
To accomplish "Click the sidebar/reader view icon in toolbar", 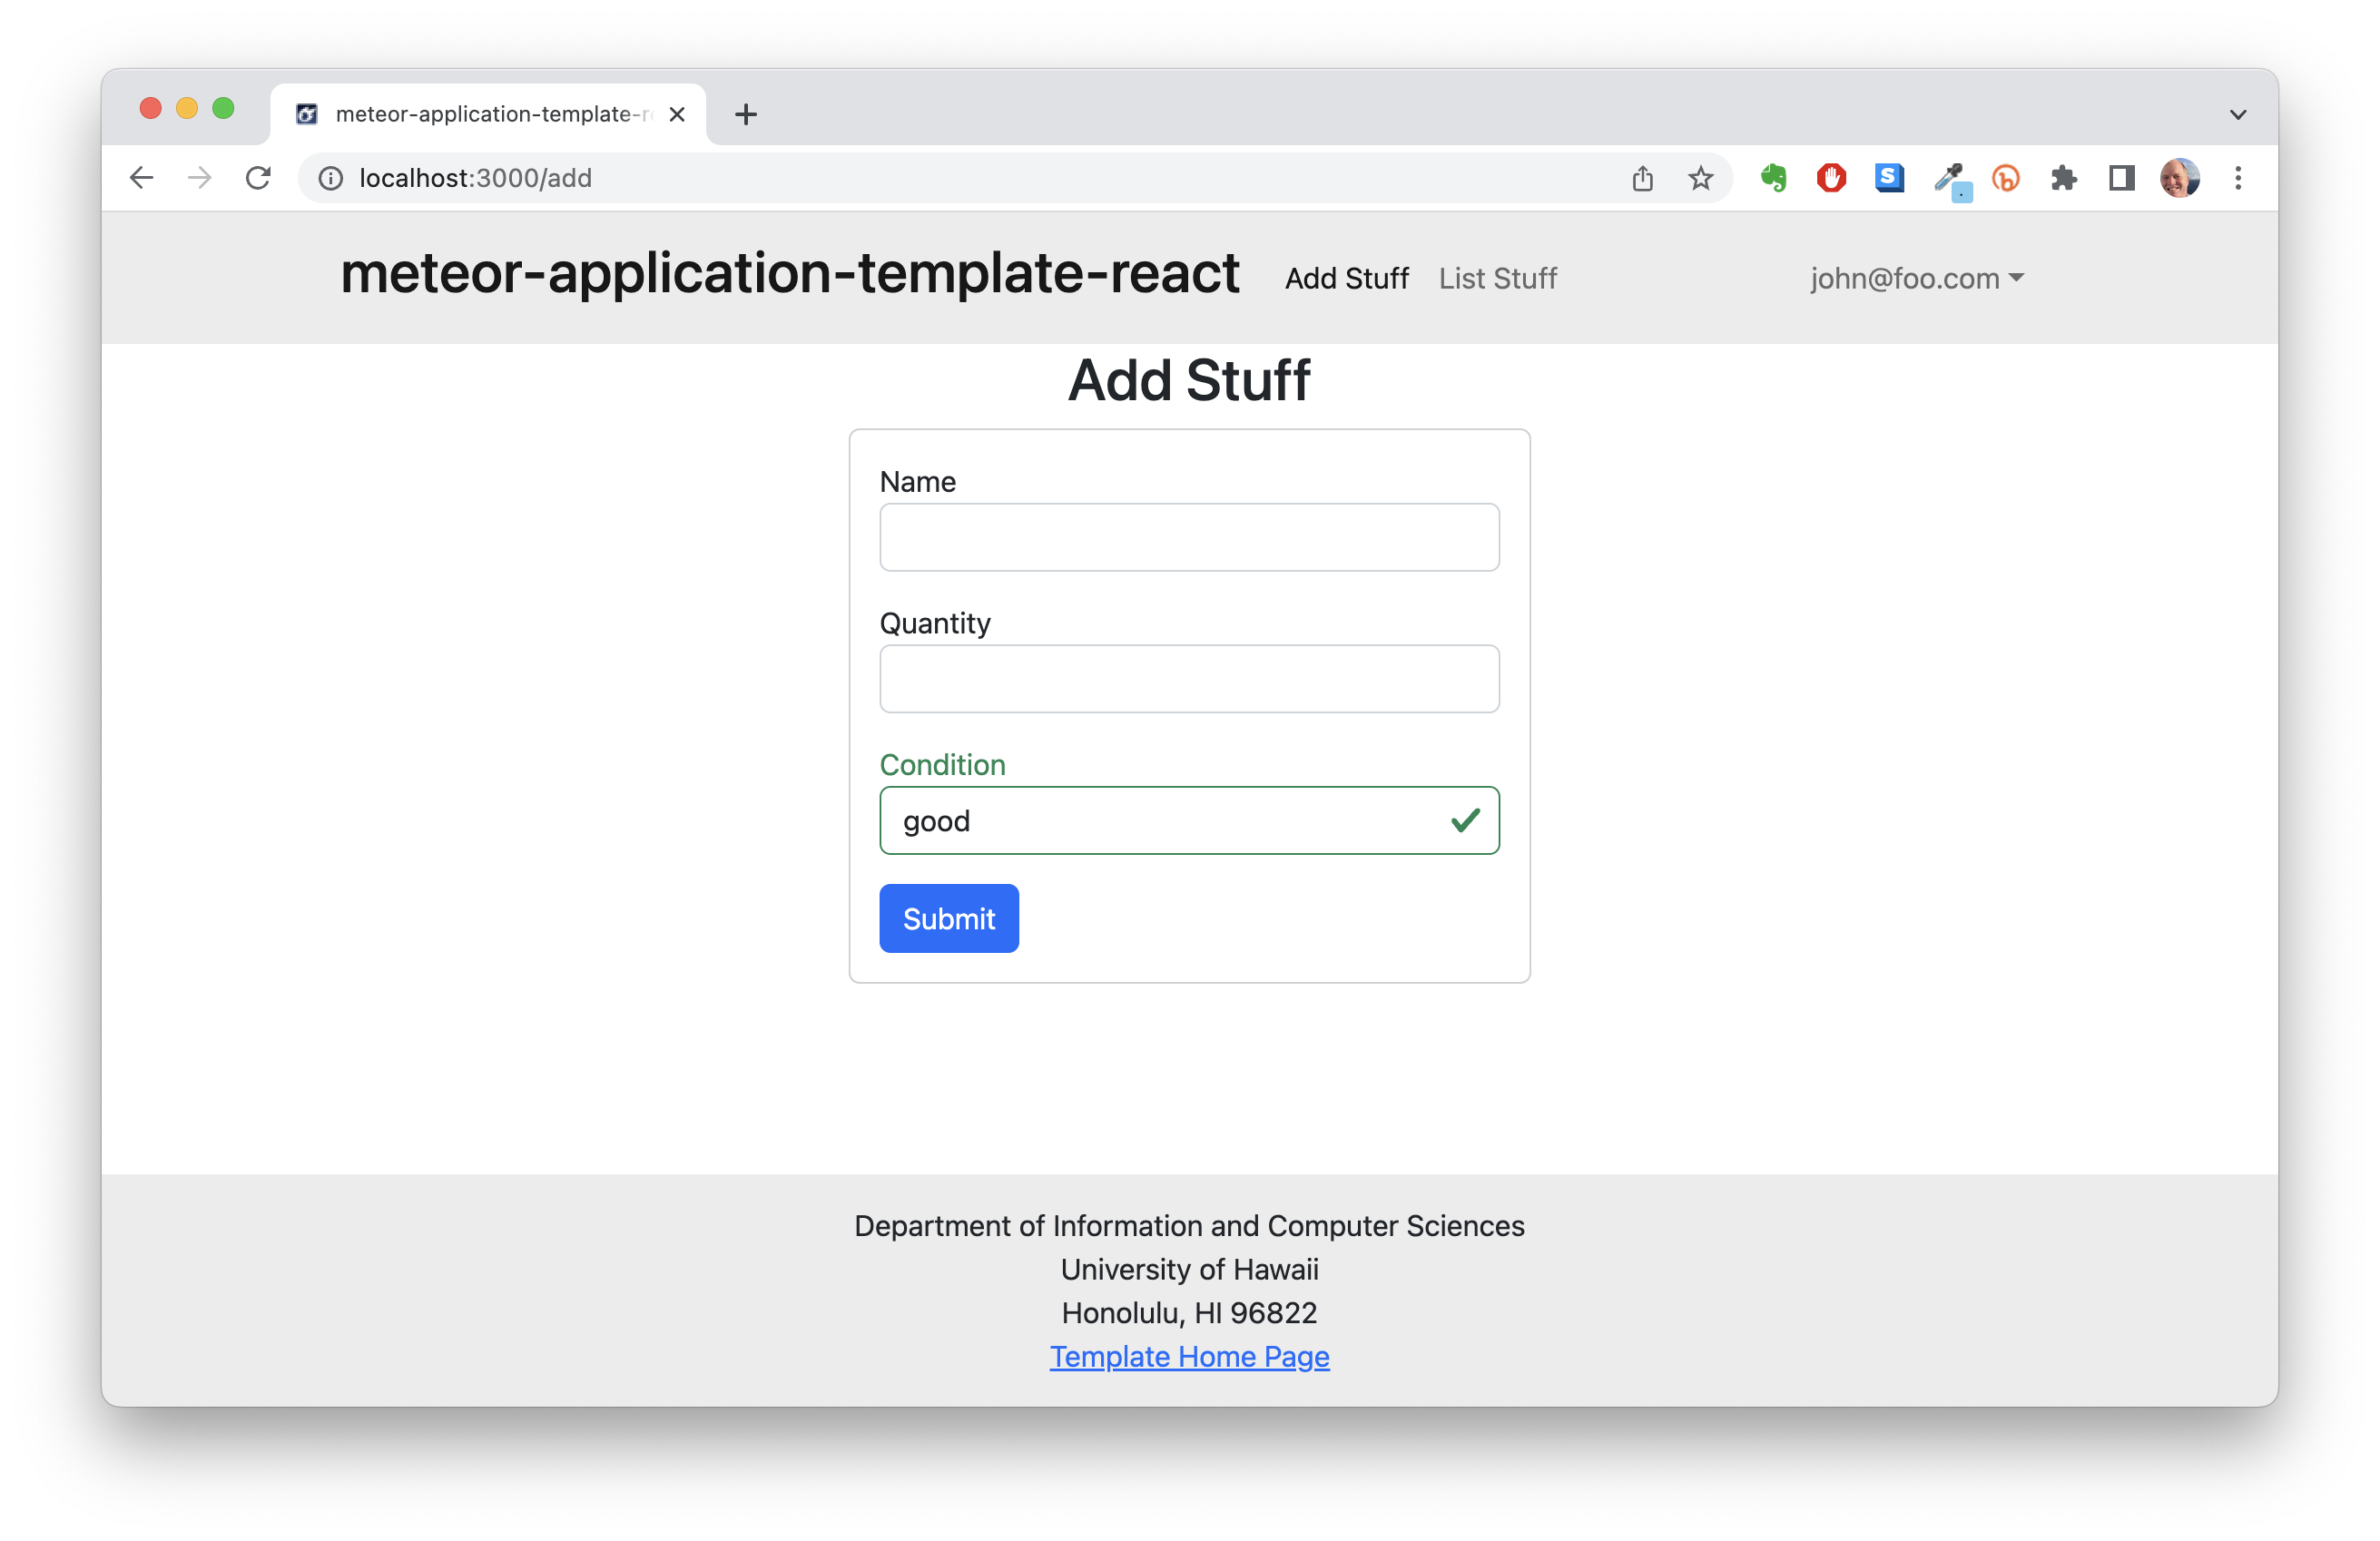I will [2123, 179].
